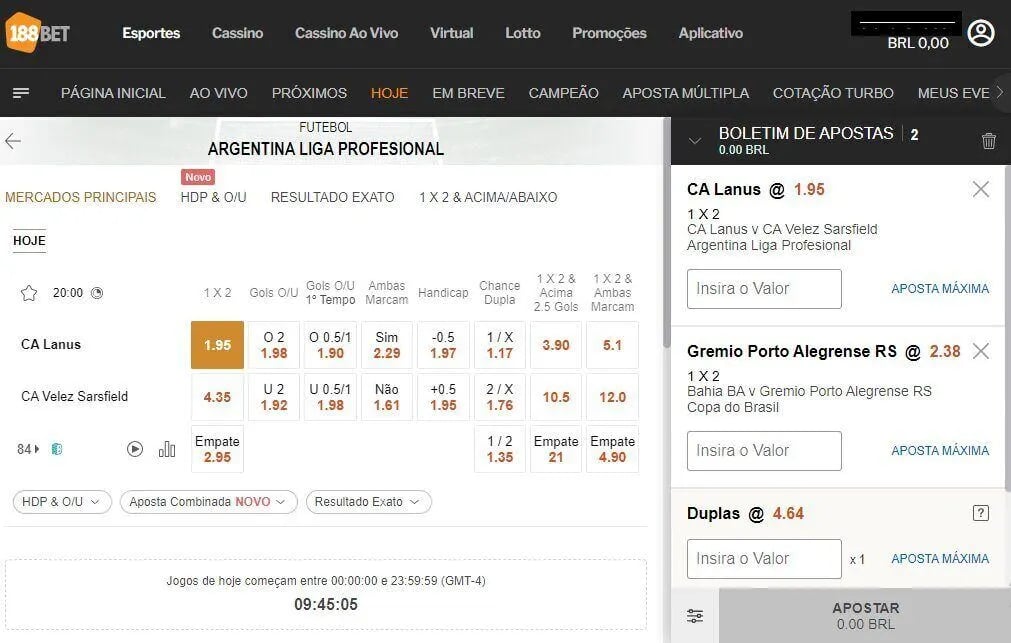Select the Empate 2.95 odds
This screenshot has width=1011, height=643.
(217, 449)
